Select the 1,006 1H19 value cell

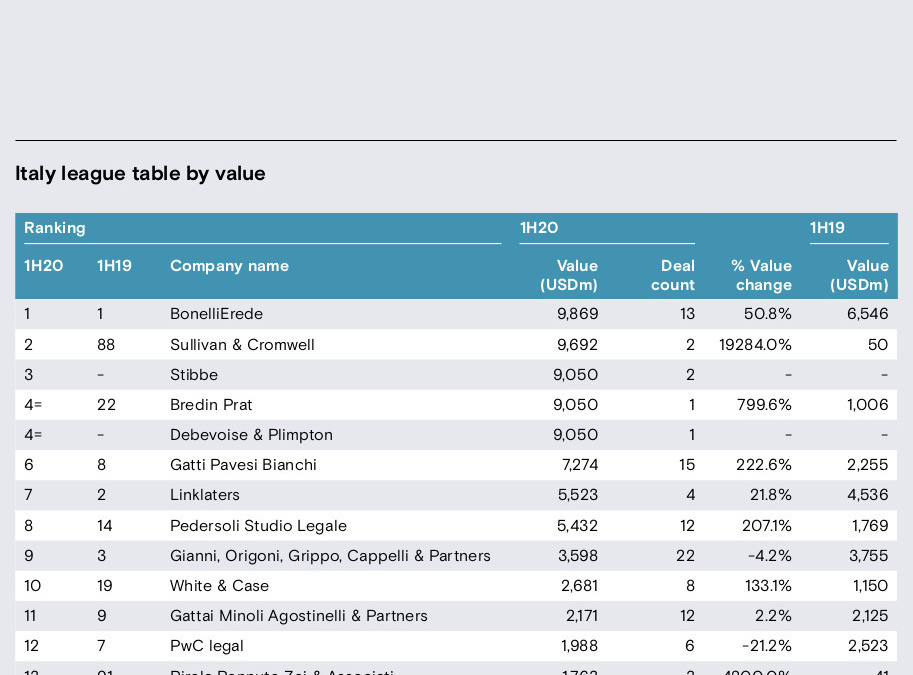[868, 405]
